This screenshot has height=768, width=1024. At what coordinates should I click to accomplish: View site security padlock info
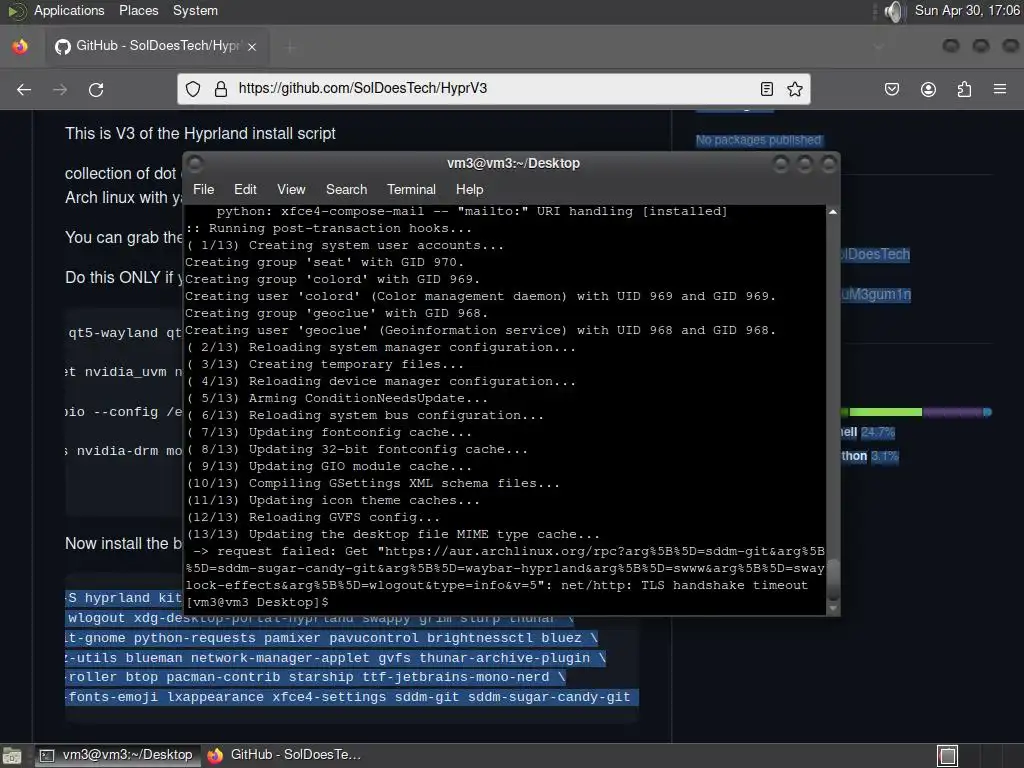[x=221, y=89]
